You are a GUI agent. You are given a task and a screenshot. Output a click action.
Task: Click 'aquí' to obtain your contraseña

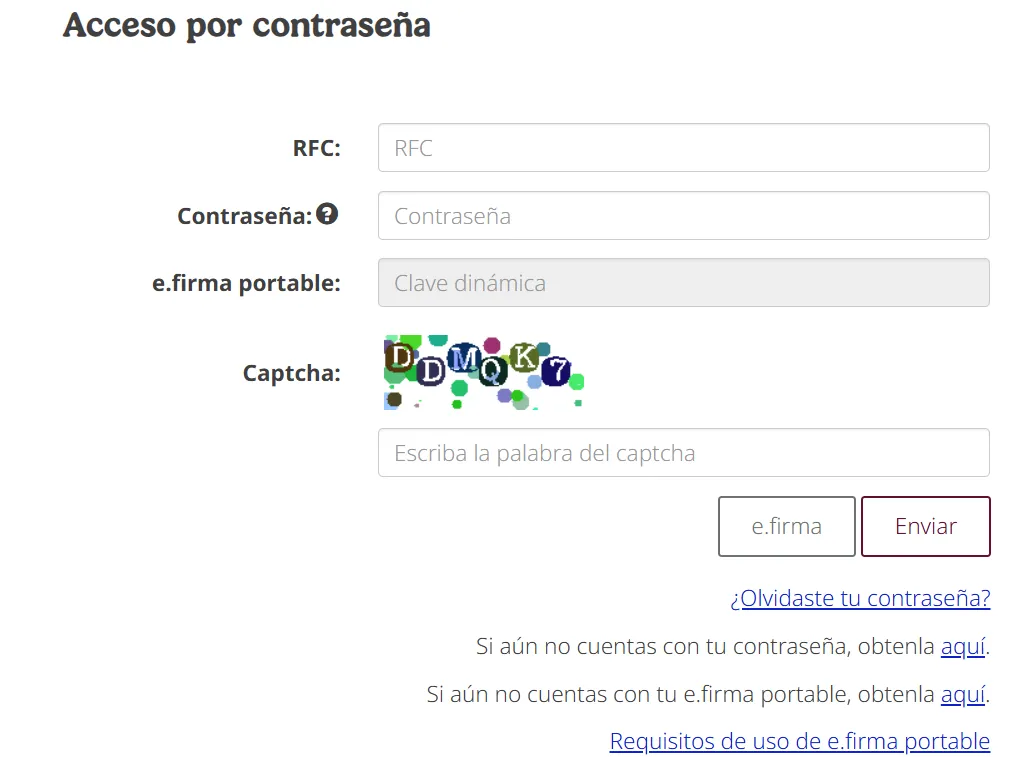pyautogui.click(x=963, y=646)
